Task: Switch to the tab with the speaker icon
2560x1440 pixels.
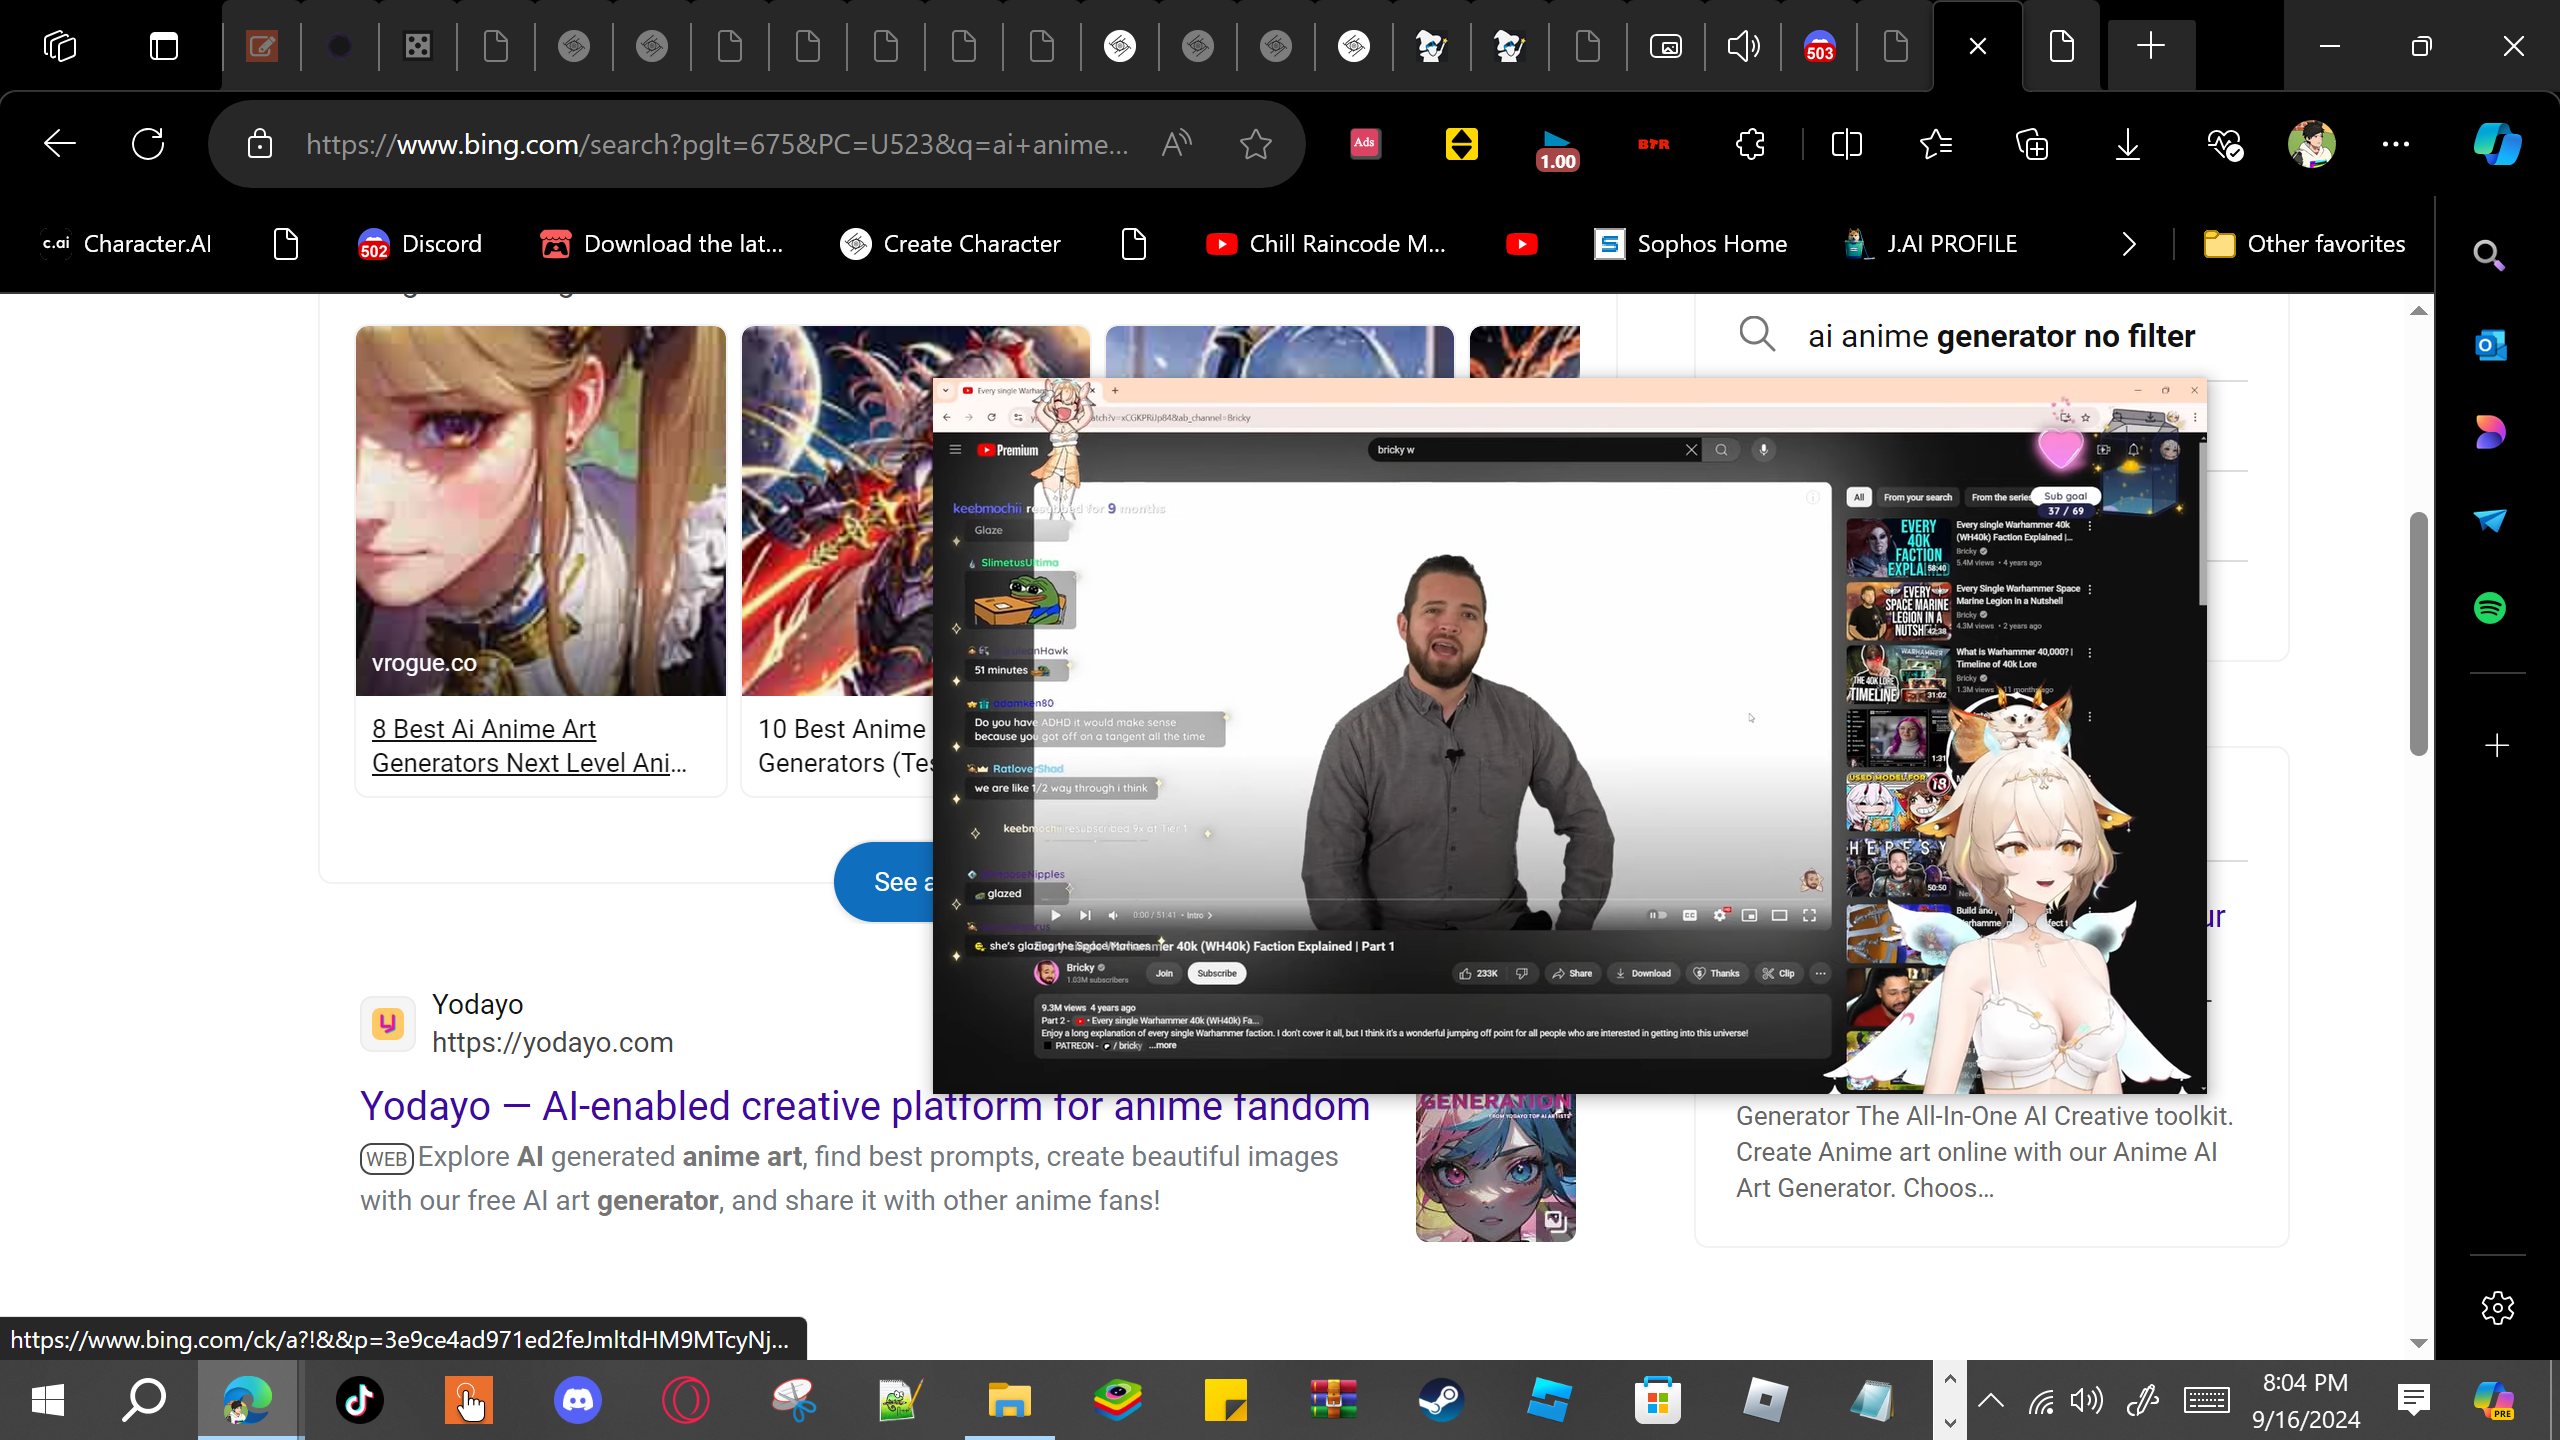Action: 1743,46
